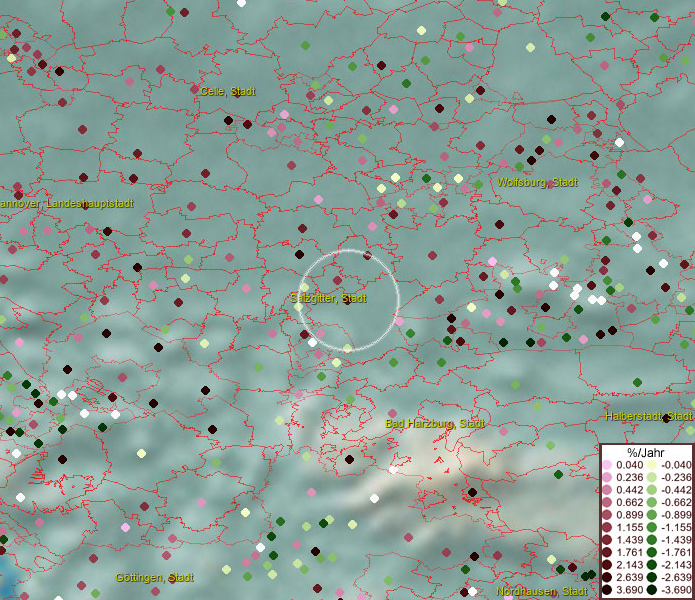Click legend value 0.236

[x=629, y=477]
